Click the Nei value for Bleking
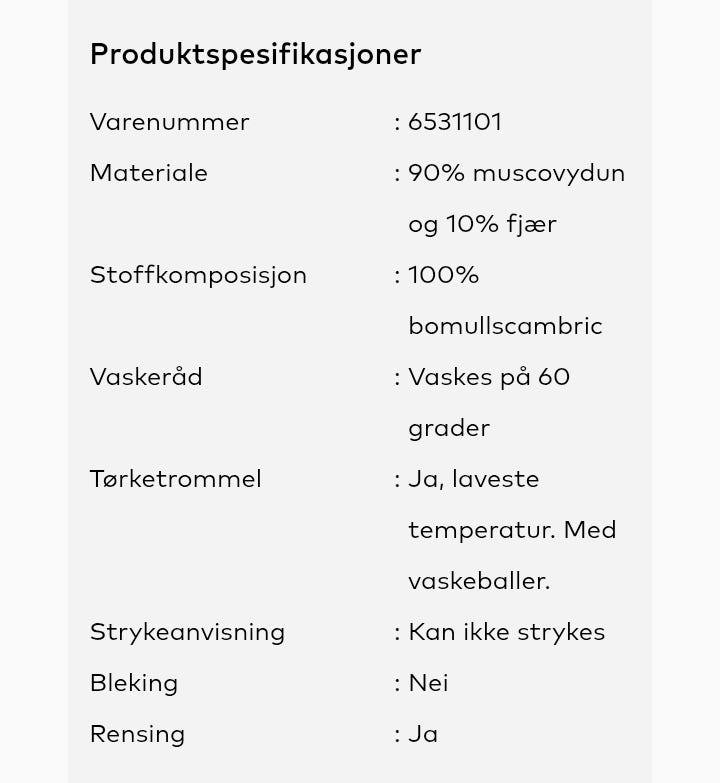This screenshot has width=720, height=783. pyautogui.click(x=428, y=683)
